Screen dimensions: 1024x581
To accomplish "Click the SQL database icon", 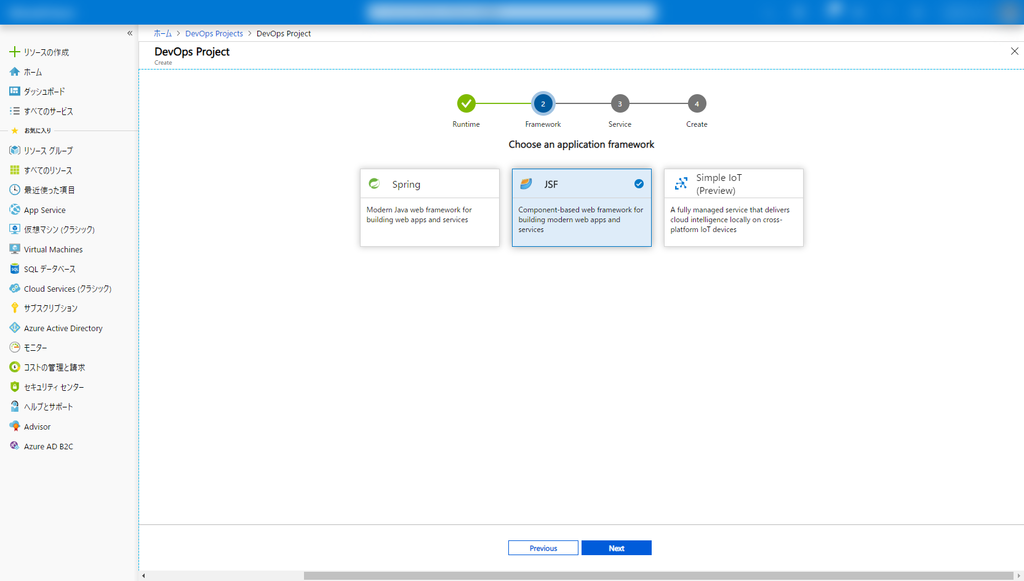I will [x=14, y=268].
